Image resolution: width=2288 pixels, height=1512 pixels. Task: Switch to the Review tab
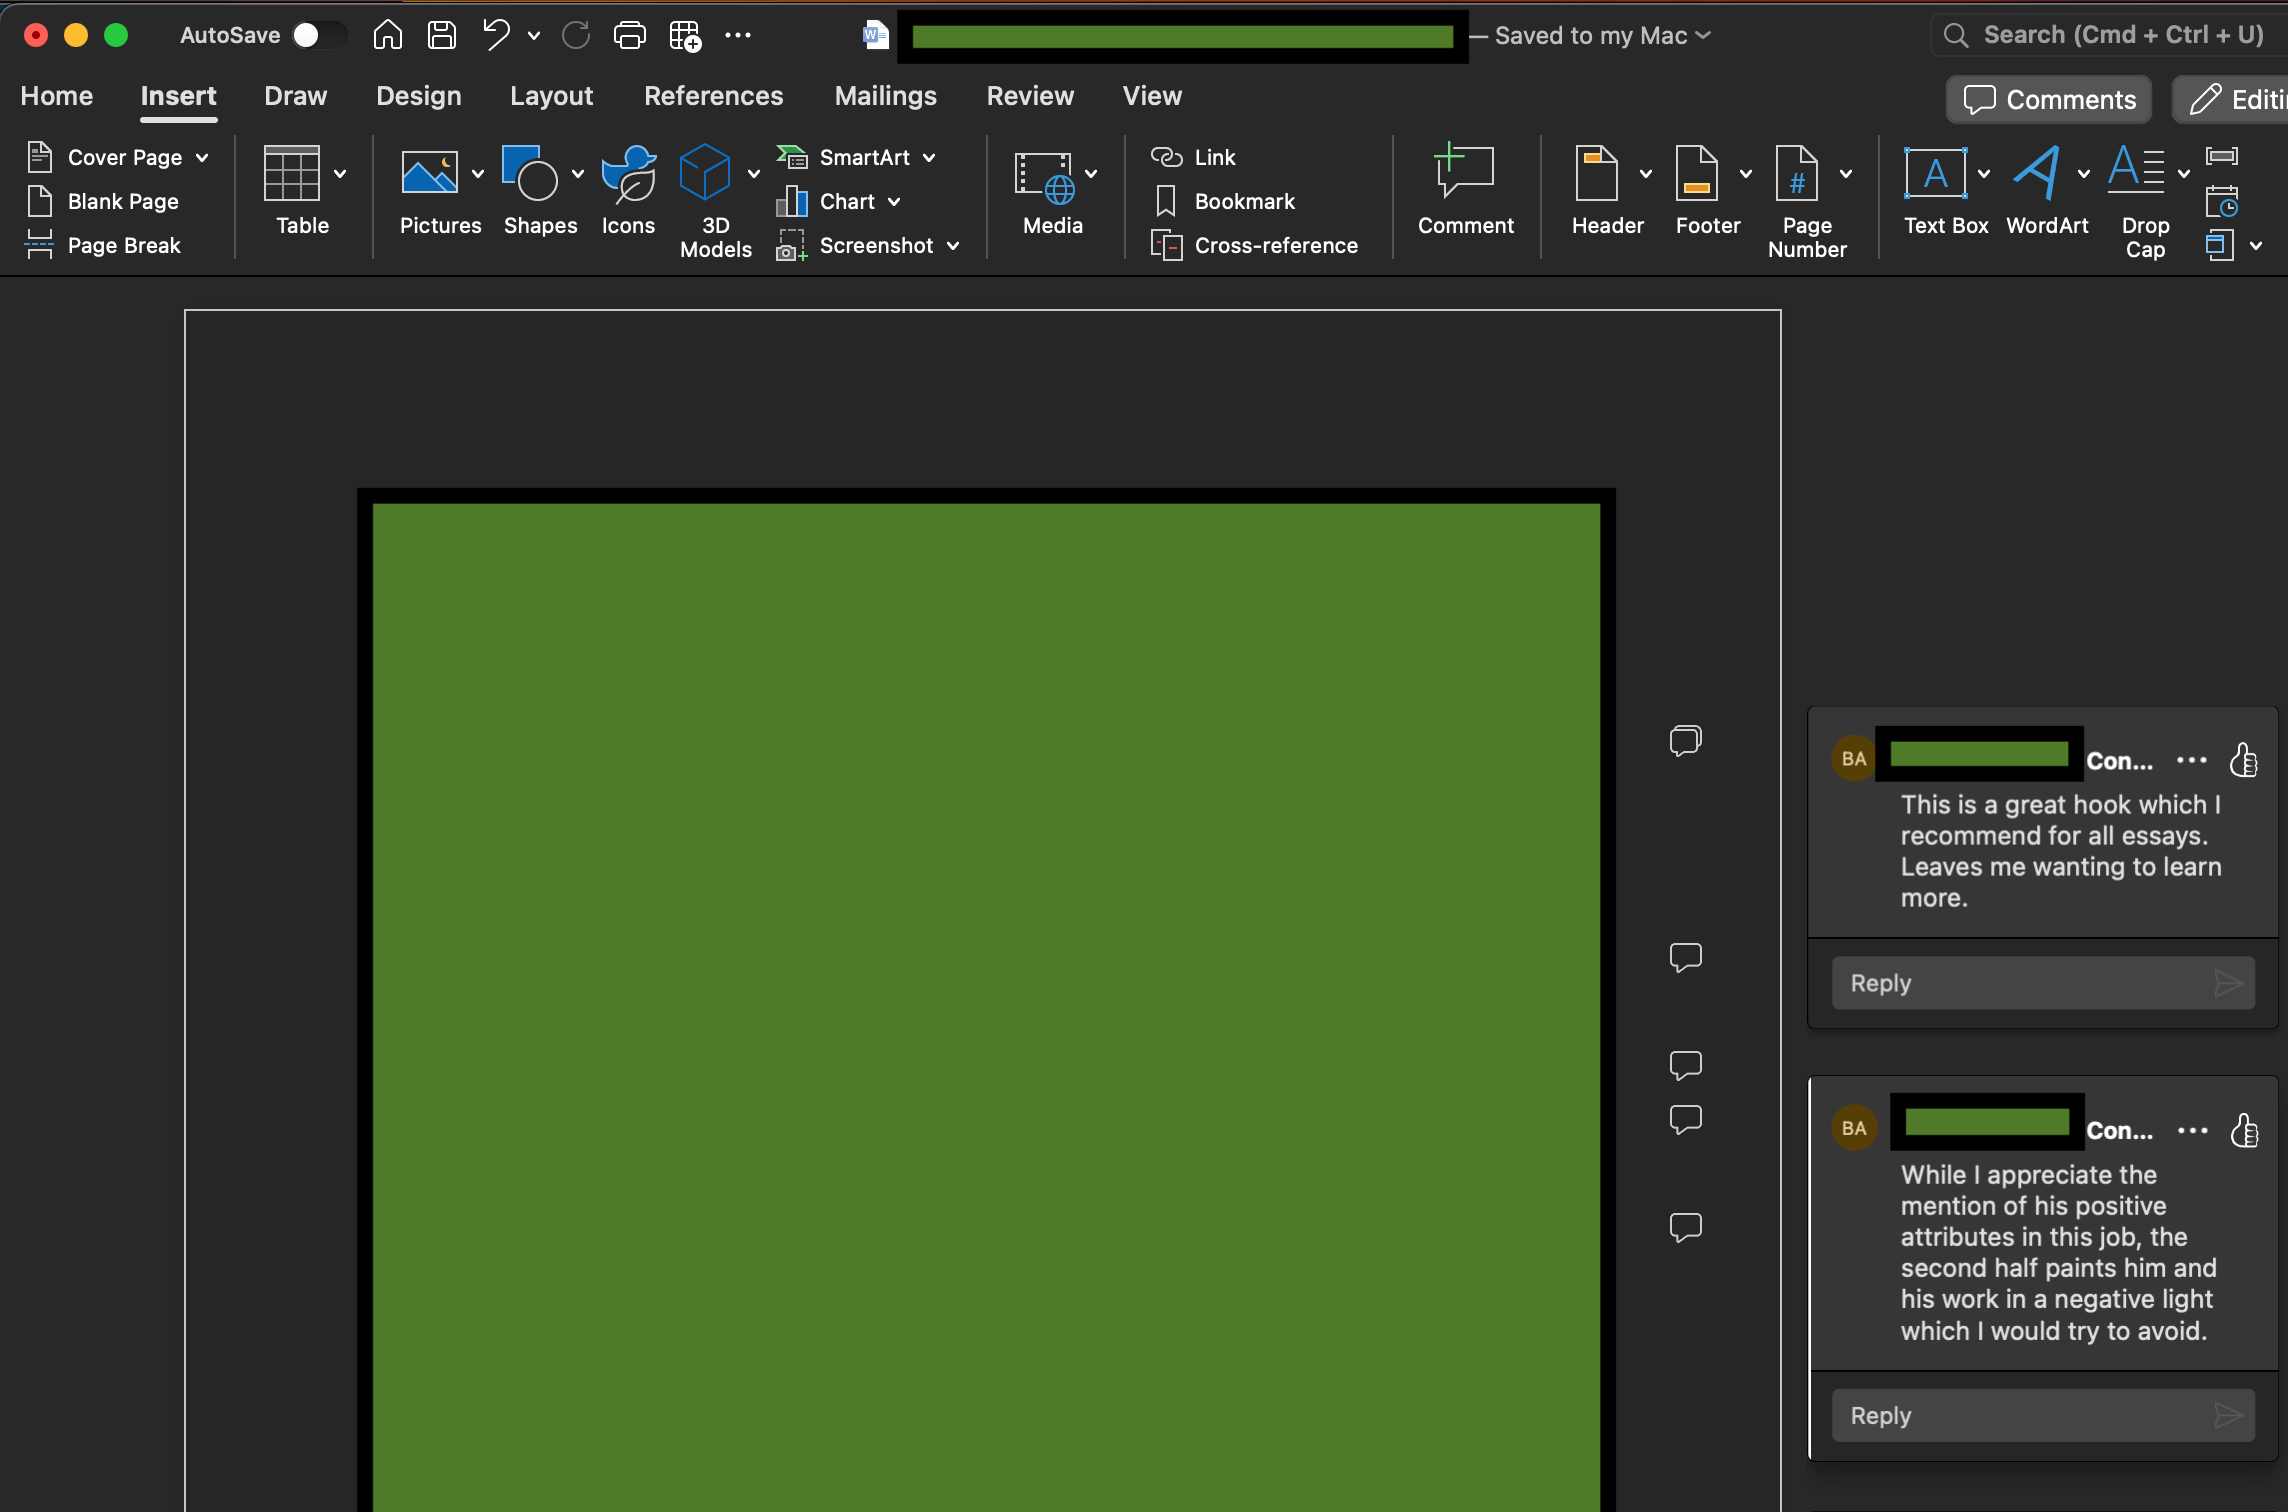click(x=1030, y=96)
